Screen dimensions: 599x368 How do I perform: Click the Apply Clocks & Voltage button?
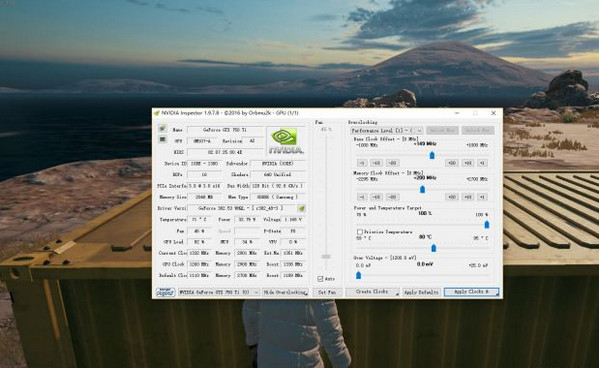pyautogui.click(x=471, y=292)
